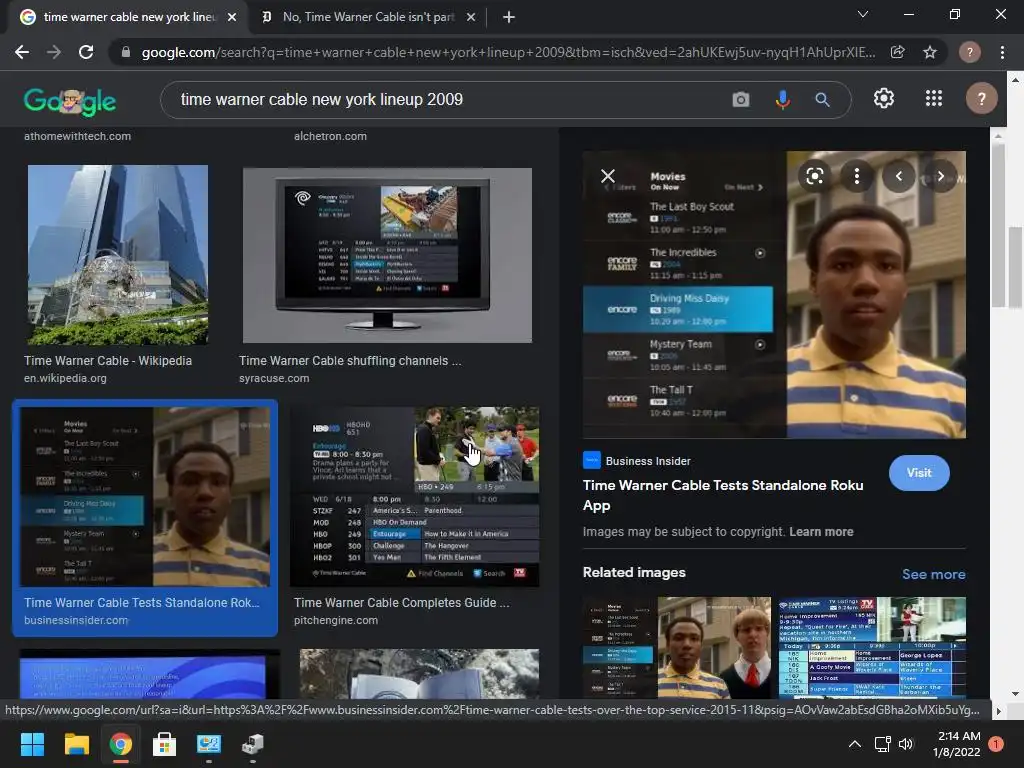Image resolution: width=1024 pixels, height=768 pixels.
Task: Click the address bar URL
Action: (508, 52)
